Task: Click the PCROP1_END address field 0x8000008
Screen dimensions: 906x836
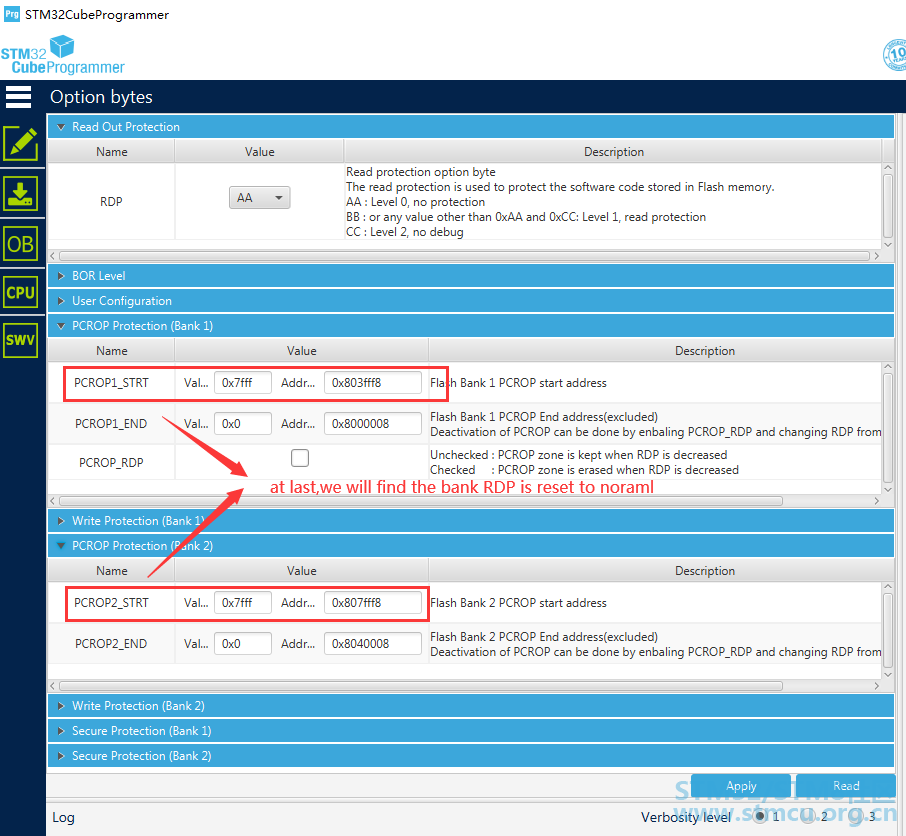Action: 373,423
